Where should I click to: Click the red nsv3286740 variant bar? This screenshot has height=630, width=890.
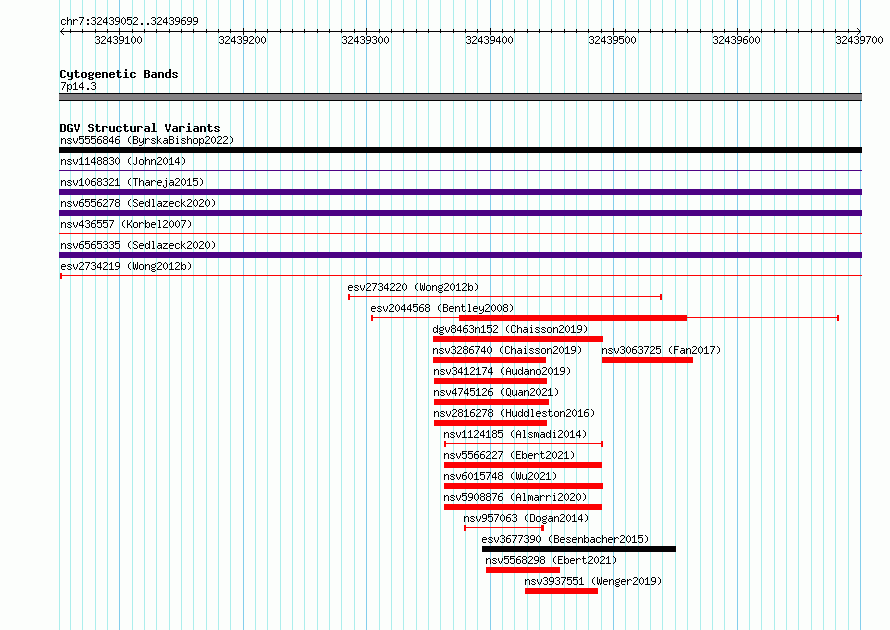489,360
